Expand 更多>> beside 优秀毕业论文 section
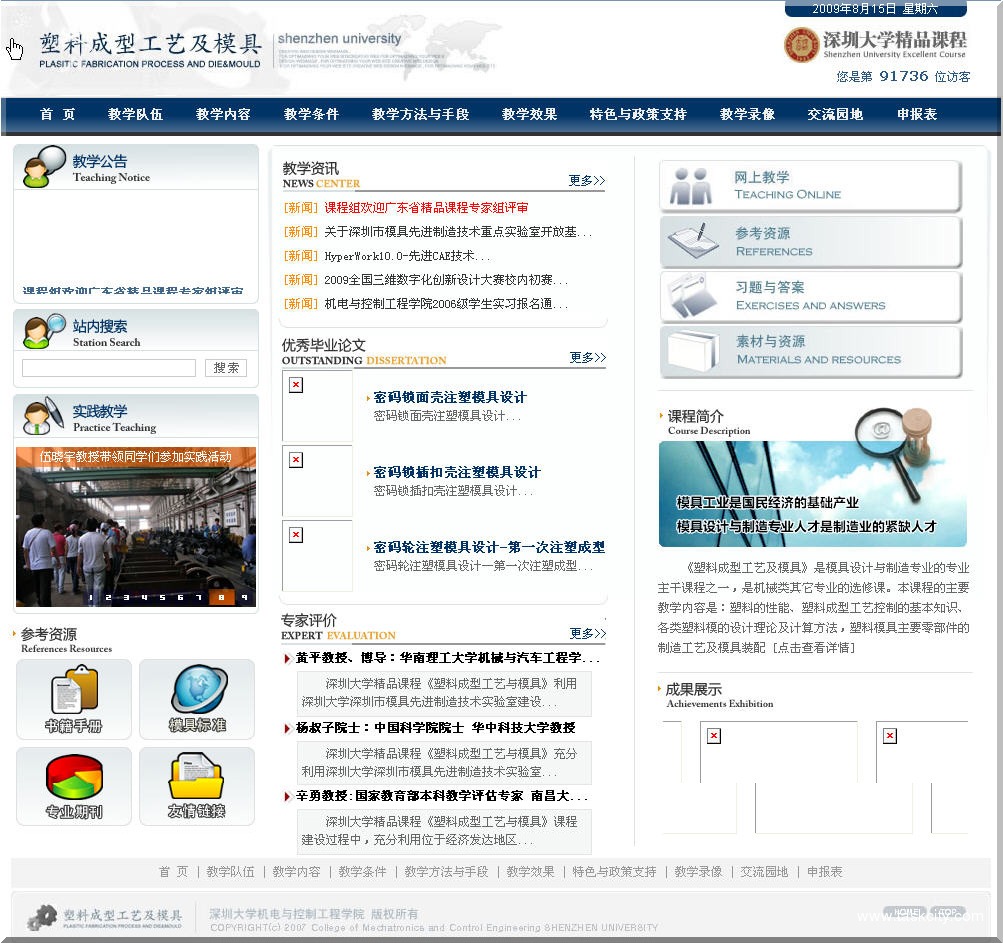 pyautogui.click(x=587, y=358)
